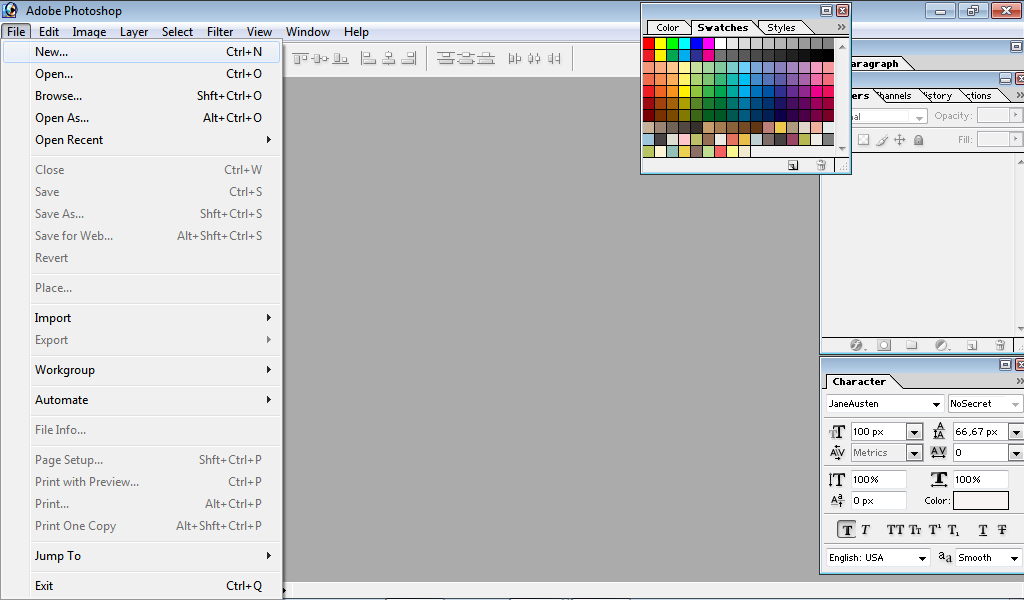Click the text Color swatch in Character panel
Image resolution: width=1024 pixels, height=600 pixels.
click(980, 501)
